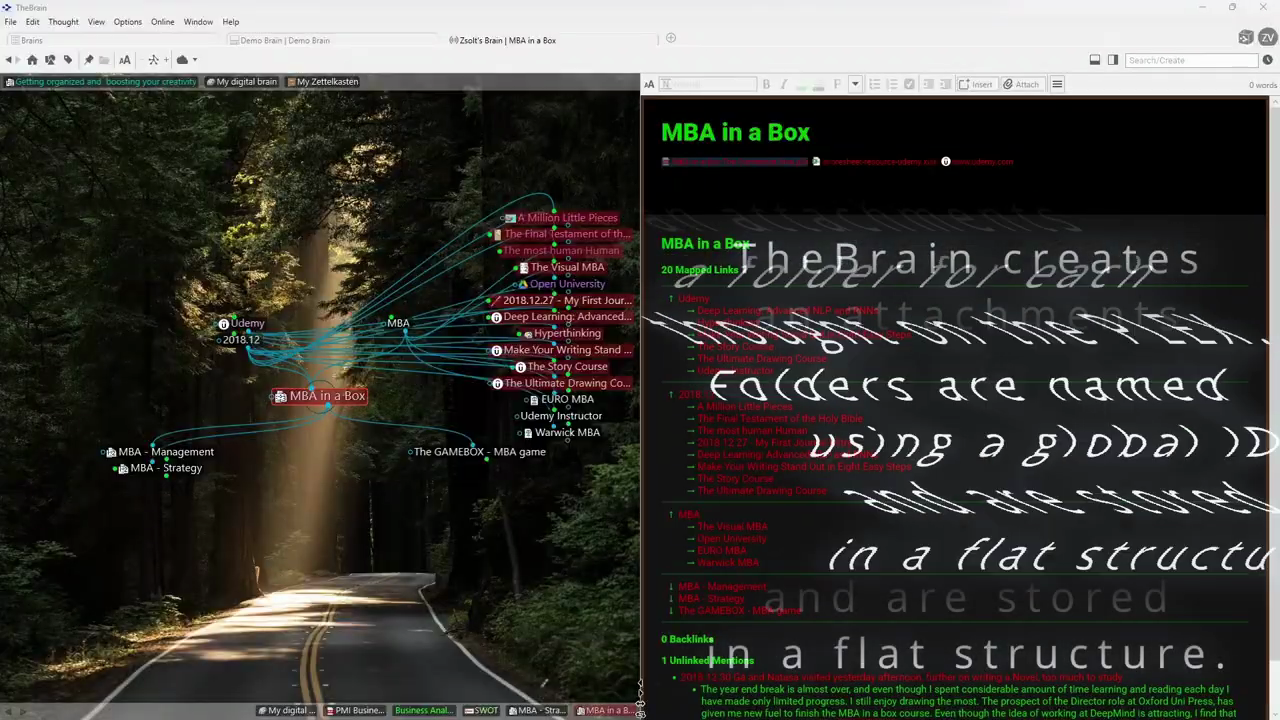The image size is (1280, 720).
Task: Toggle bold formatting in notes toolbar
Action: pyautogui.click(x=766, y=84)
